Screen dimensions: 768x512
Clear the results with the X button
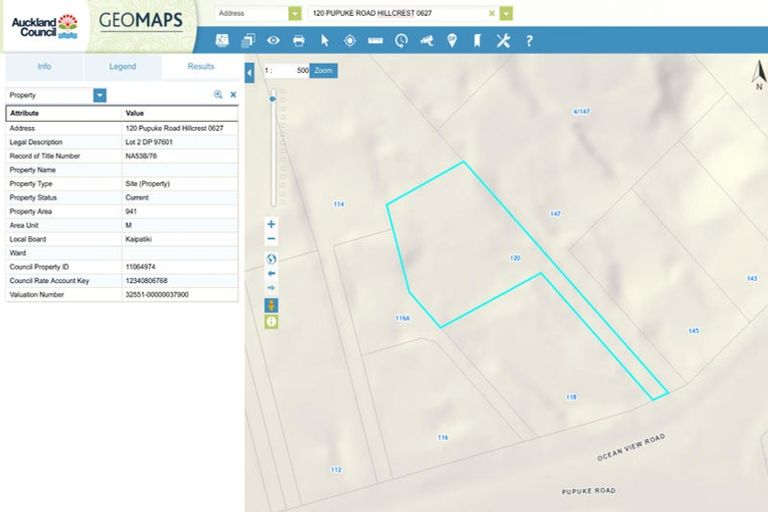pos(233,95)
